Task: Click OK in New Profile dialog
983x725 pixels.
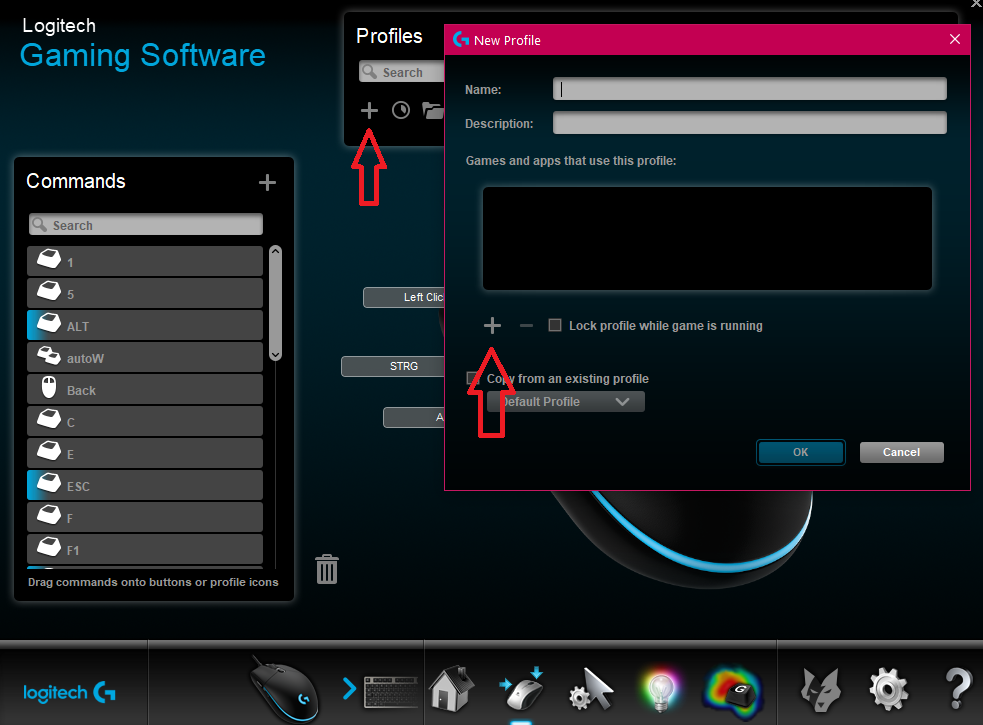Action: pos(801,452)
